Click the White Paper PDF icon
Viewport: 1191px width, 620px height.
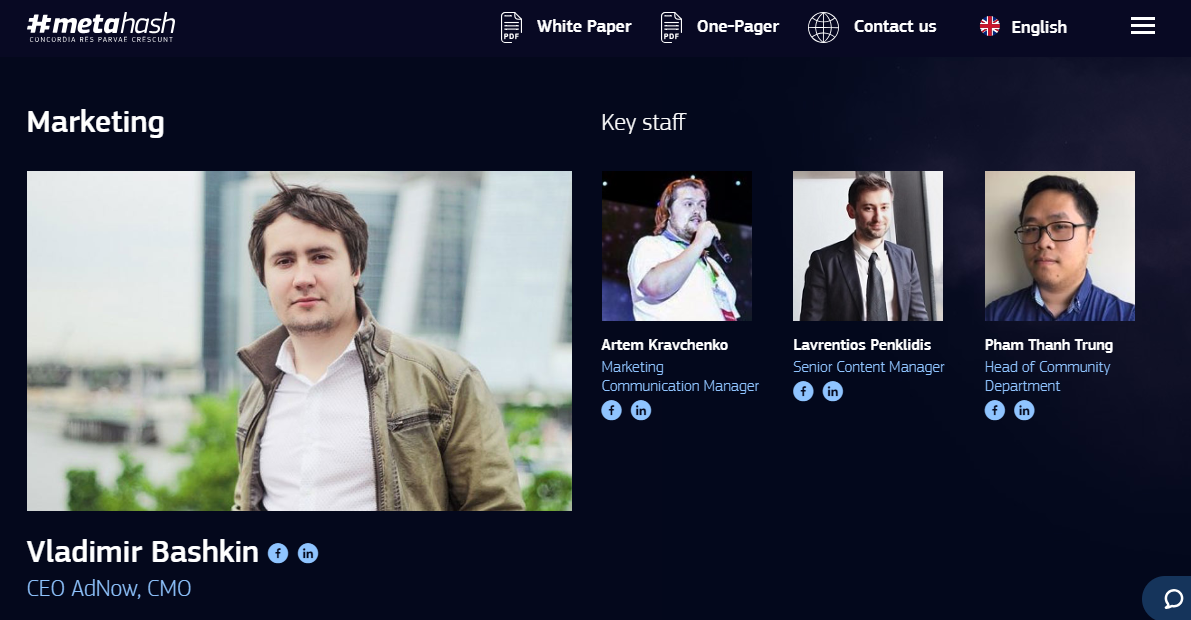(511, 27)
